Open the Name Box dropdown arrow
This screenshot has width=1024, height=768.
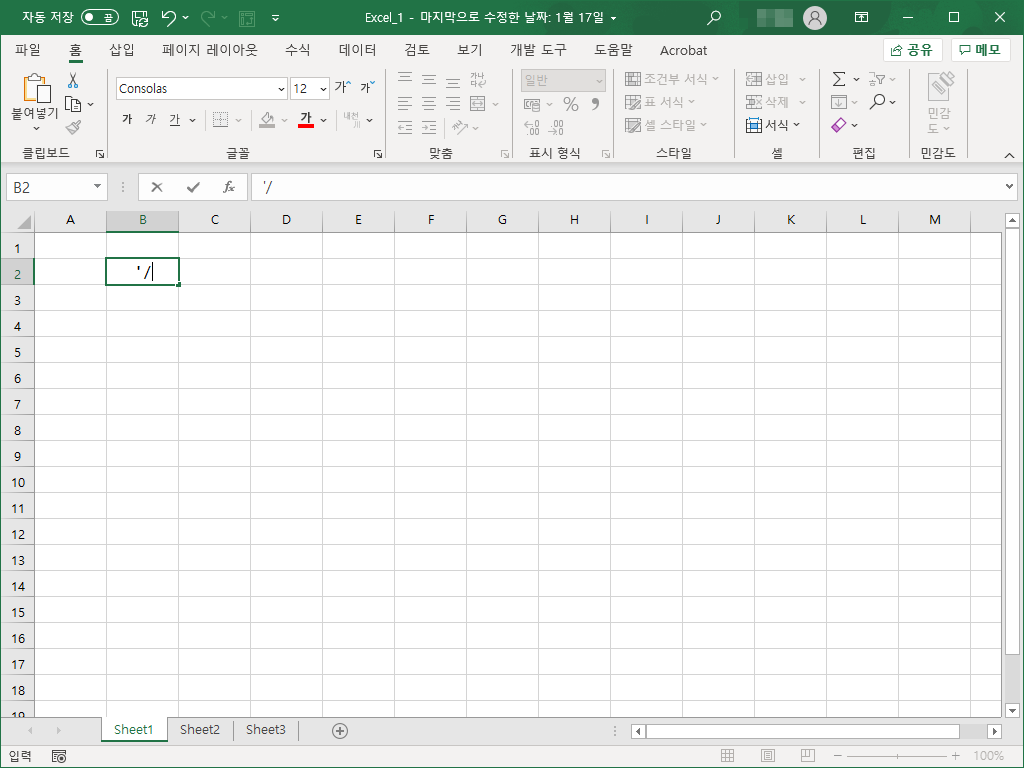click(x=97, y=187)
